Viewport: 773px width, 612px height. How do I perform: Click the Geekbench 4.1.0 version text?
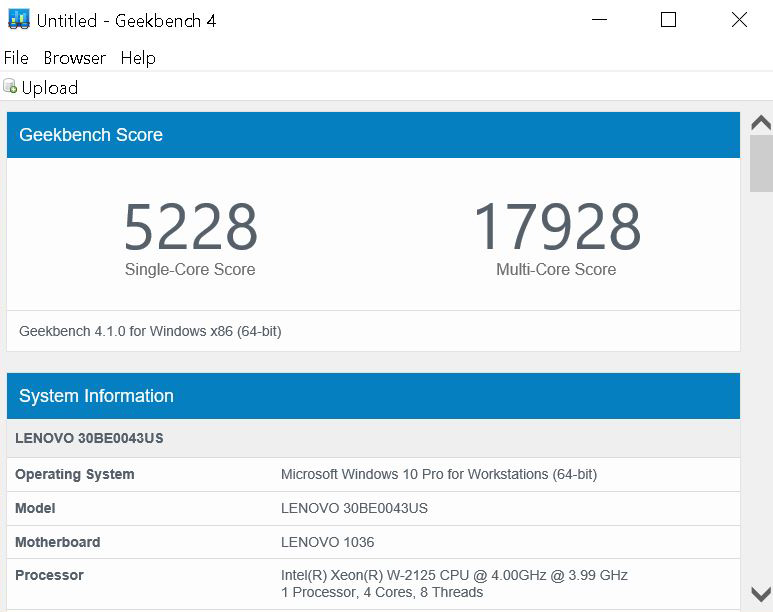pyautogui.click(x=150, y=331)
